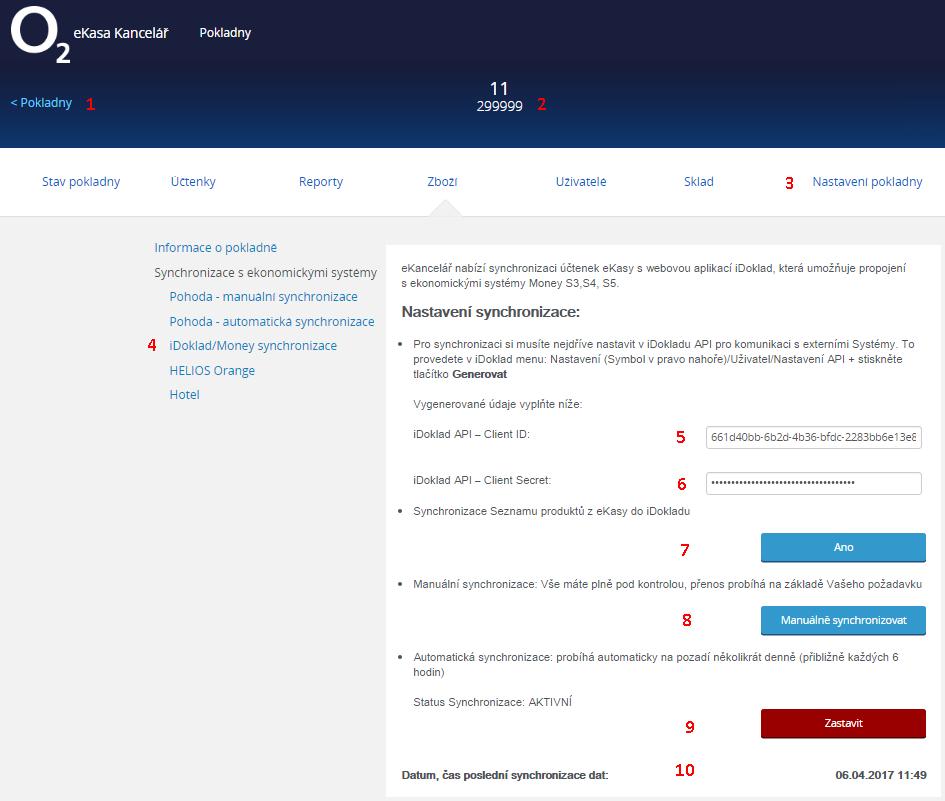Open Informace o pokladně link
The image size is (945, 801).
pyautogui.click(x=216, y=248)
